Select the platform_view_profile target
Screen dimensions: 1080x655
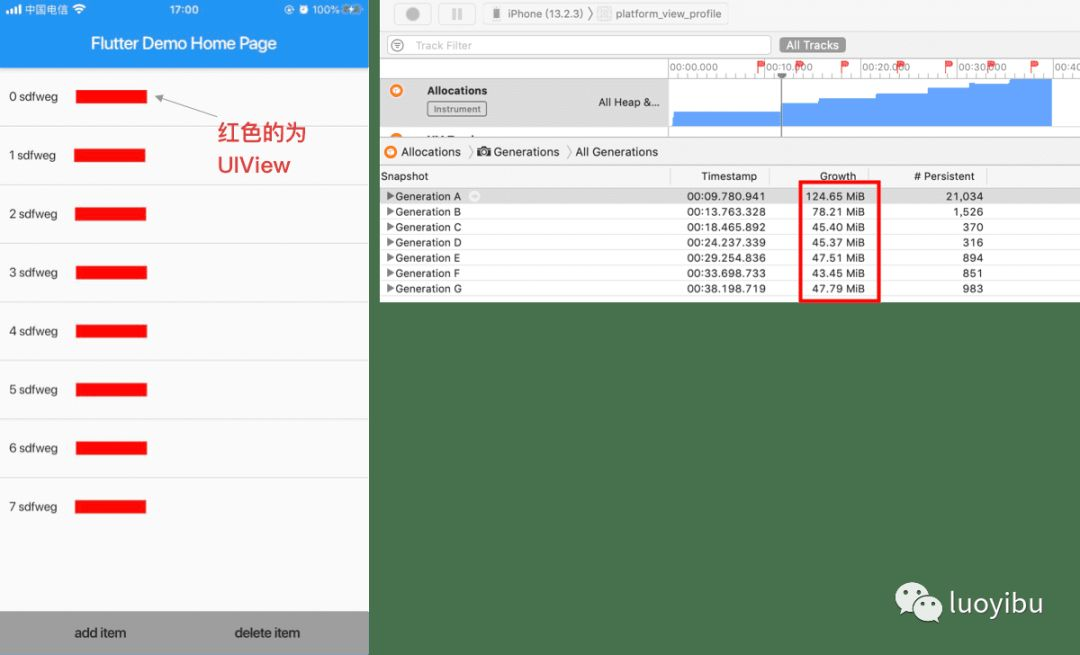(x=661, y=14)
